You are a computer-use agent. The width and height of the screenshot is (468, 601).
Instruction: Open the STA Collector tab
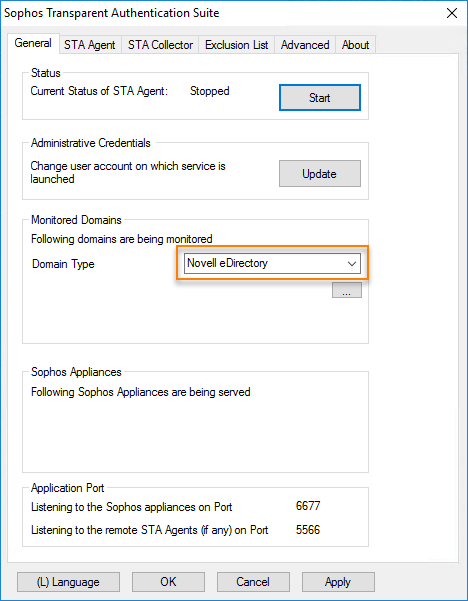point(160,45)
